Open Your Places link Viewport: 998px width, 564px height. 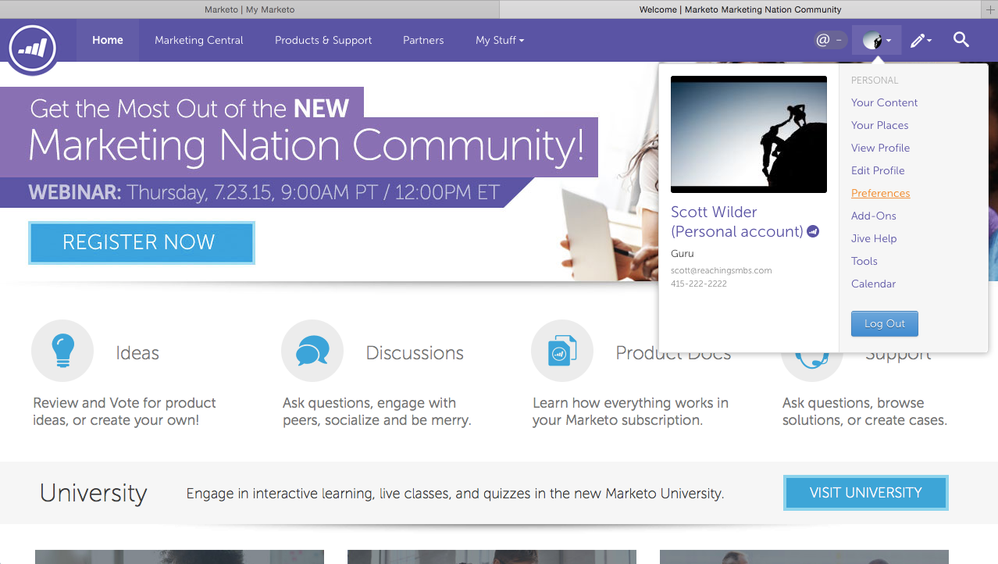[x=880, y=125]
